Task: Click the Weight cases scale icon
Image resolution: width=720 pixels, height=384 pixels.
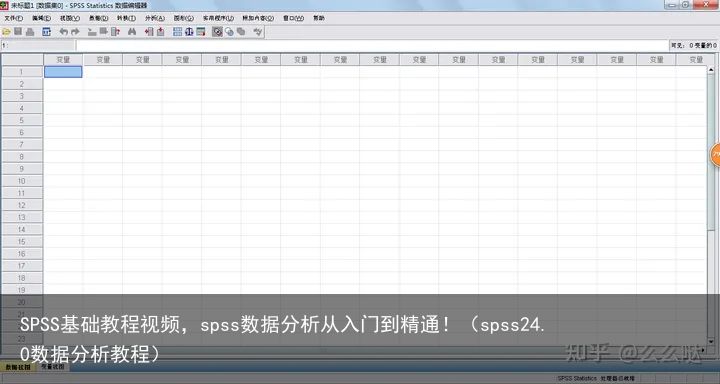Action: (x=189, y=32)
